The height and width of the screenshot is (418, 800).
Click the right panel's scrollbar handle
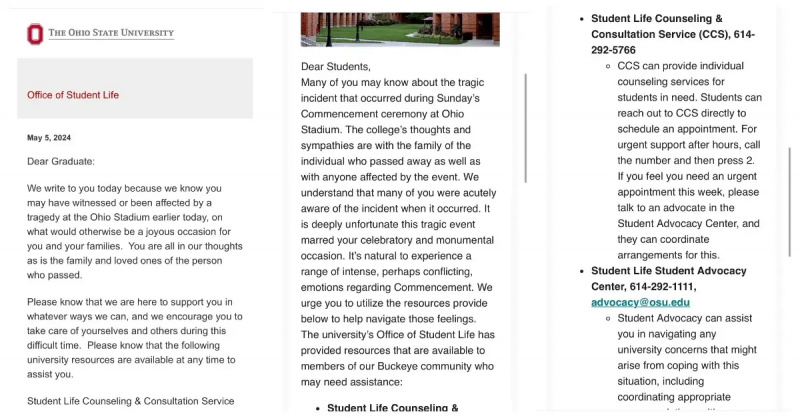(x=790, y=202)
